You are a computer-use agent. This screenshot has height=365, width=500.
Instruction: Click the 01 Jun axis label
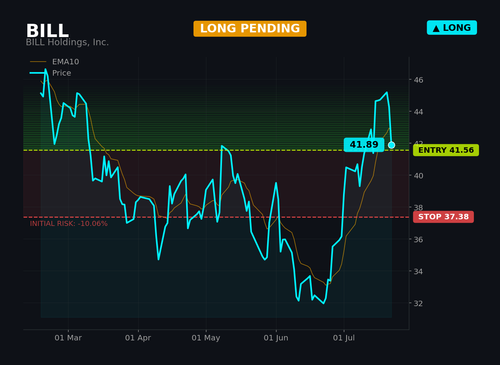276,338
